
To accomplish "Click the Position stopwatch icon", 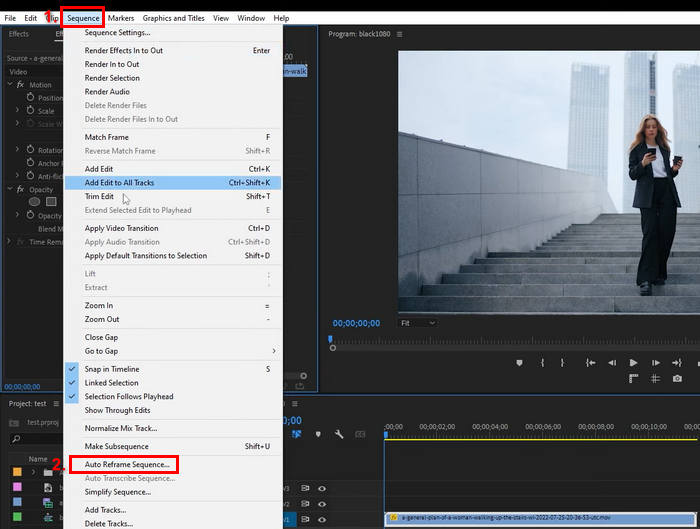I will tap(30, 97).
